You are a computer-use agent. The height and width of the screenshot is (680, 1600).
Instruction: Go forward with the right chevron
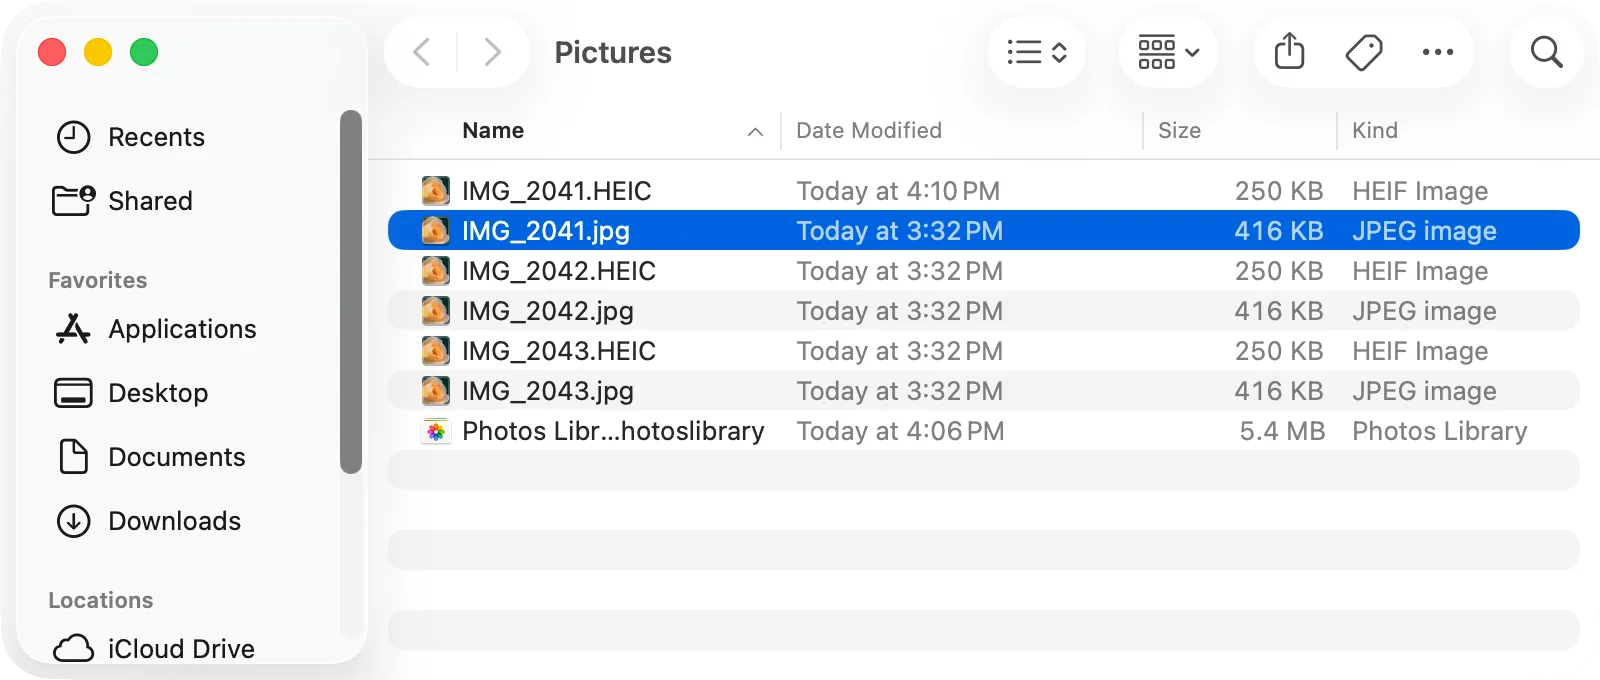pyautogui.click(x=492, y=52)
